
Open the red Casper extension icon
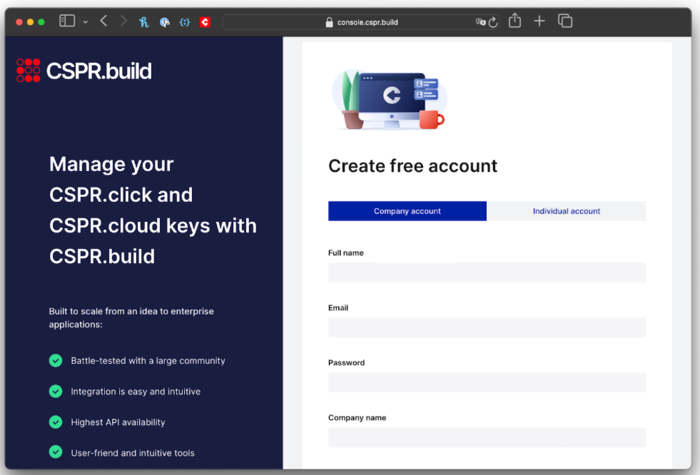205,22
